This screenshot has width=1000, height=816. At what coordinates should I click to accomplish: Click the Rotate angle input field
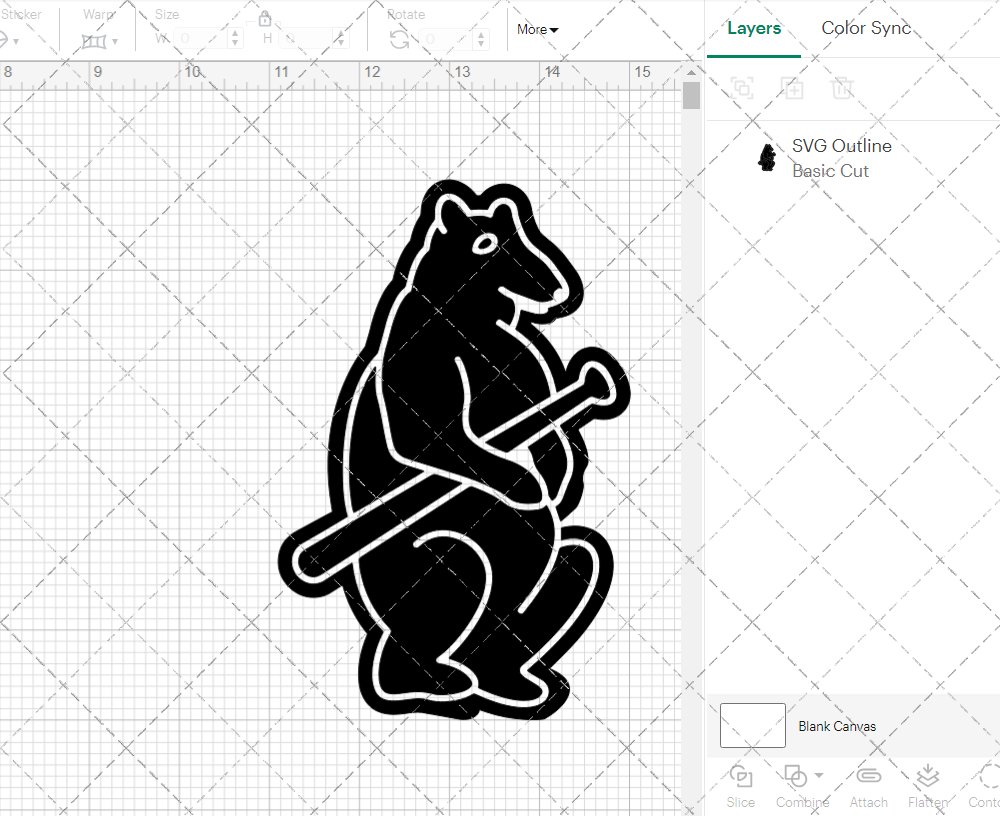(x=446, y=39)
